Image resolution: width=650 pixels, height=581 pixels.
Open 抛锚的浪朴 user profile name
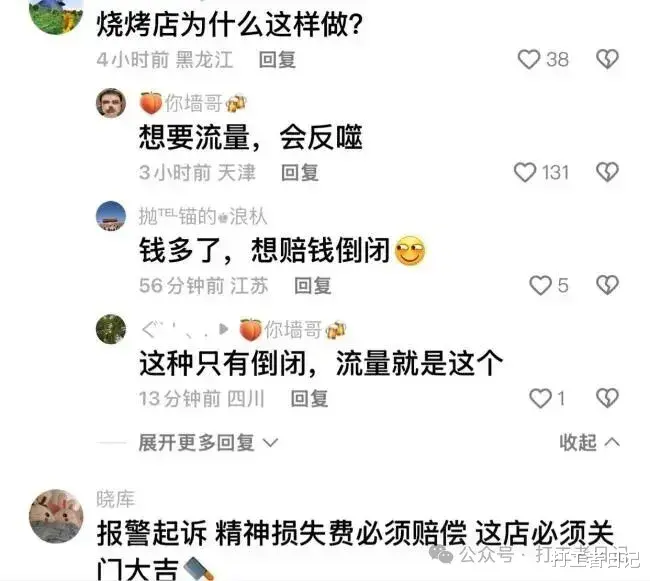203,216
